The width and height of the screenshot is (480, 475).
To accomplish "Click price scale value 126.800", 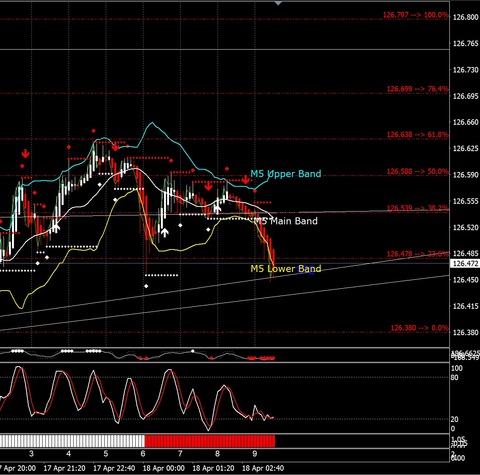I will pos(466,17).
